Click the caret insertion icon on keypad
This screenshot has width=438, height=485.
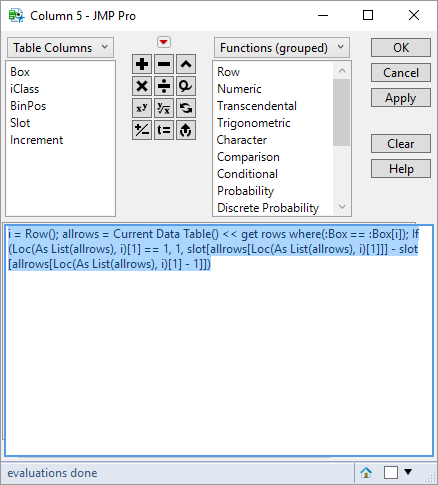click(x=186, y=64)
